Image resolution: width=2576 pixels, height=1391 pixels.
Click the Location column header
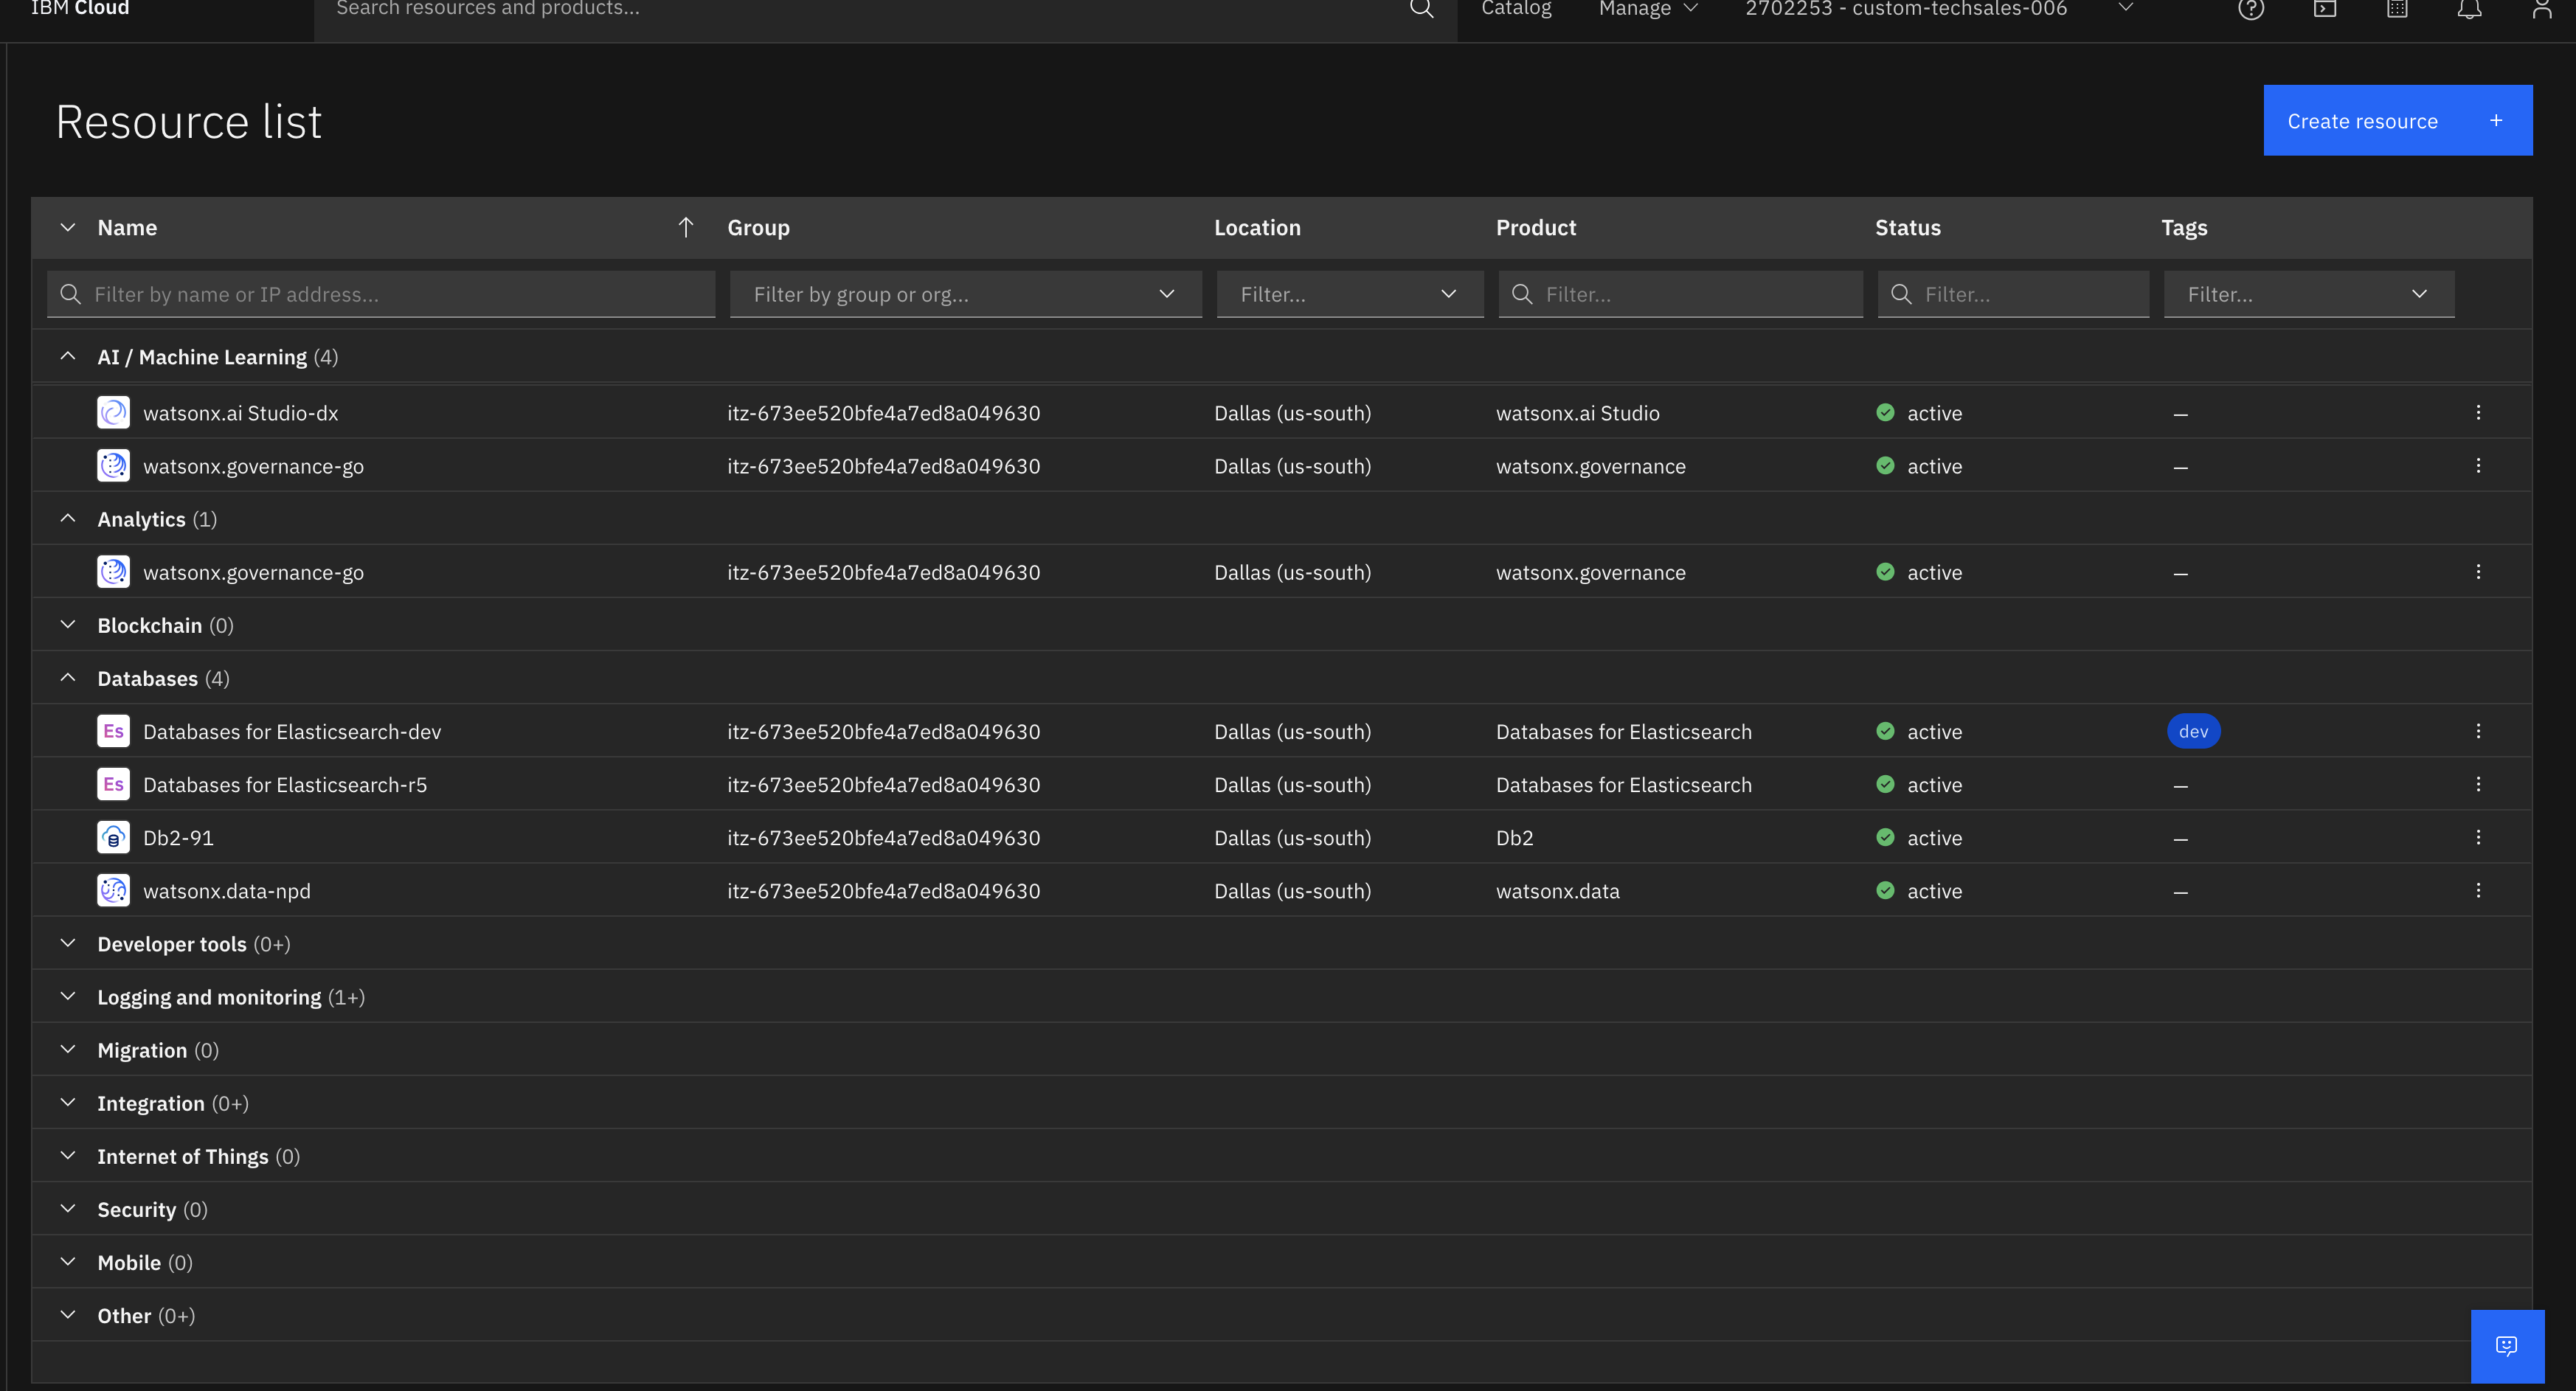click(1257, 228)
